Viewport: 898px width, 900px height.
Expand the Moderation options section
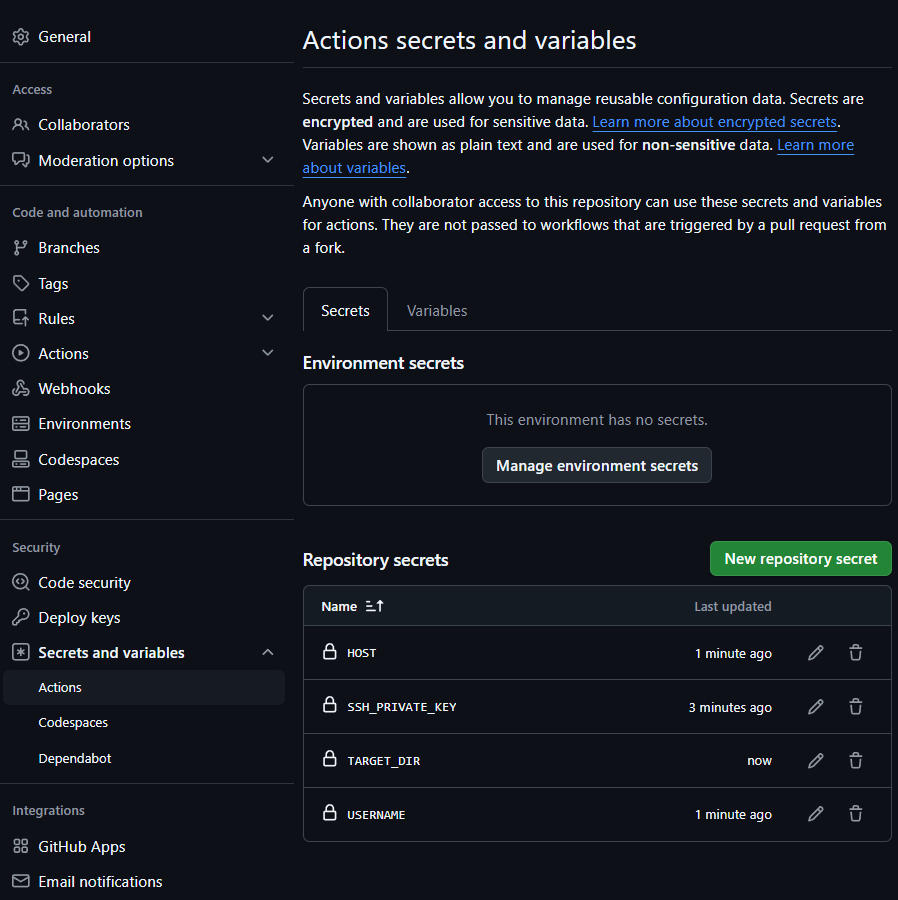(267, 160)
